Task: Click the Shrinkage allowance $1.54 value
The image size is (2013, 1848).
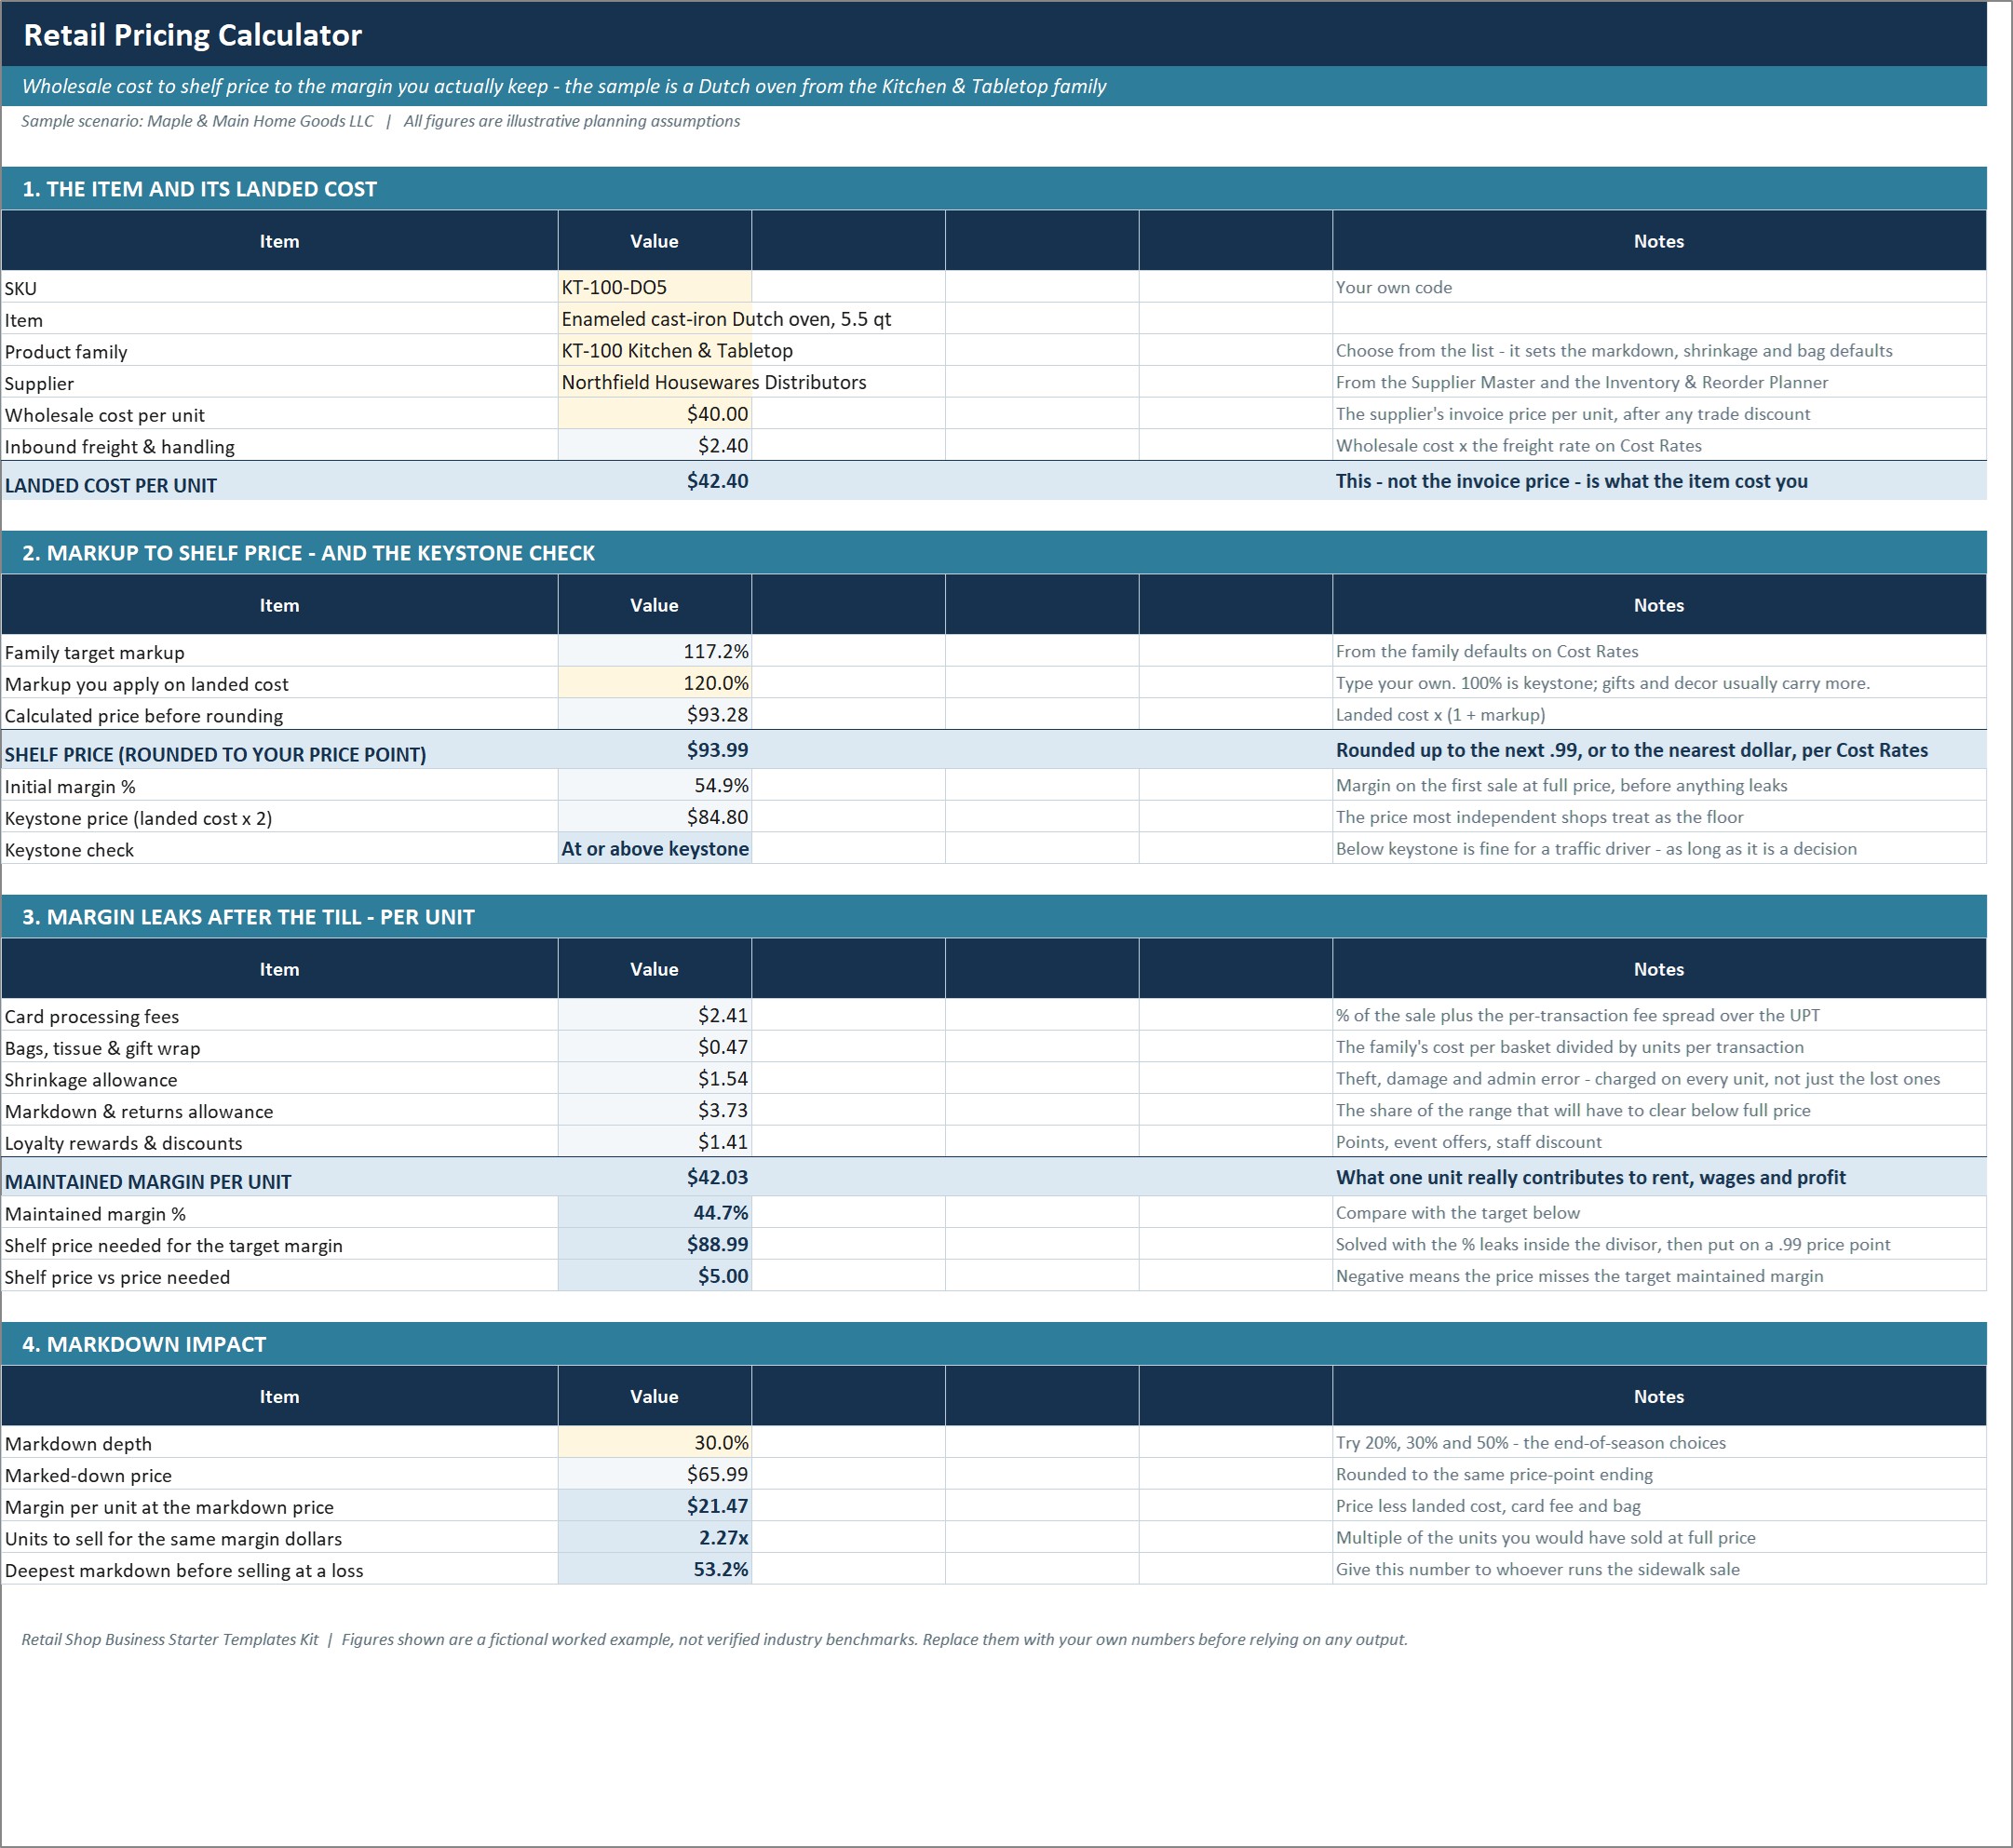Action: coord(654,1078)
